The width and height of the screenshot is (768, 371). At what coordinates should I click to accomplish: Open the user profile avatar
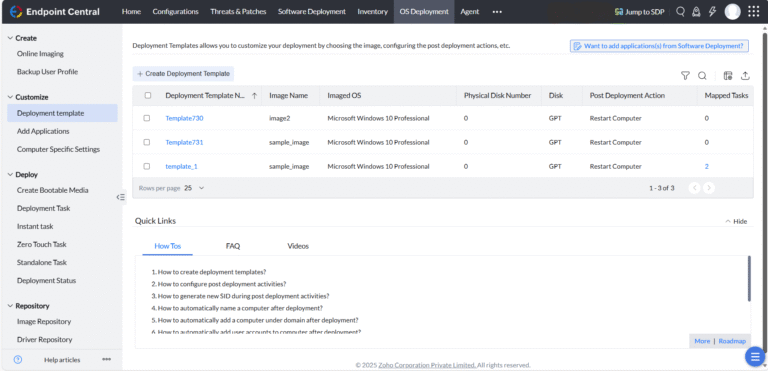point(732,12)
